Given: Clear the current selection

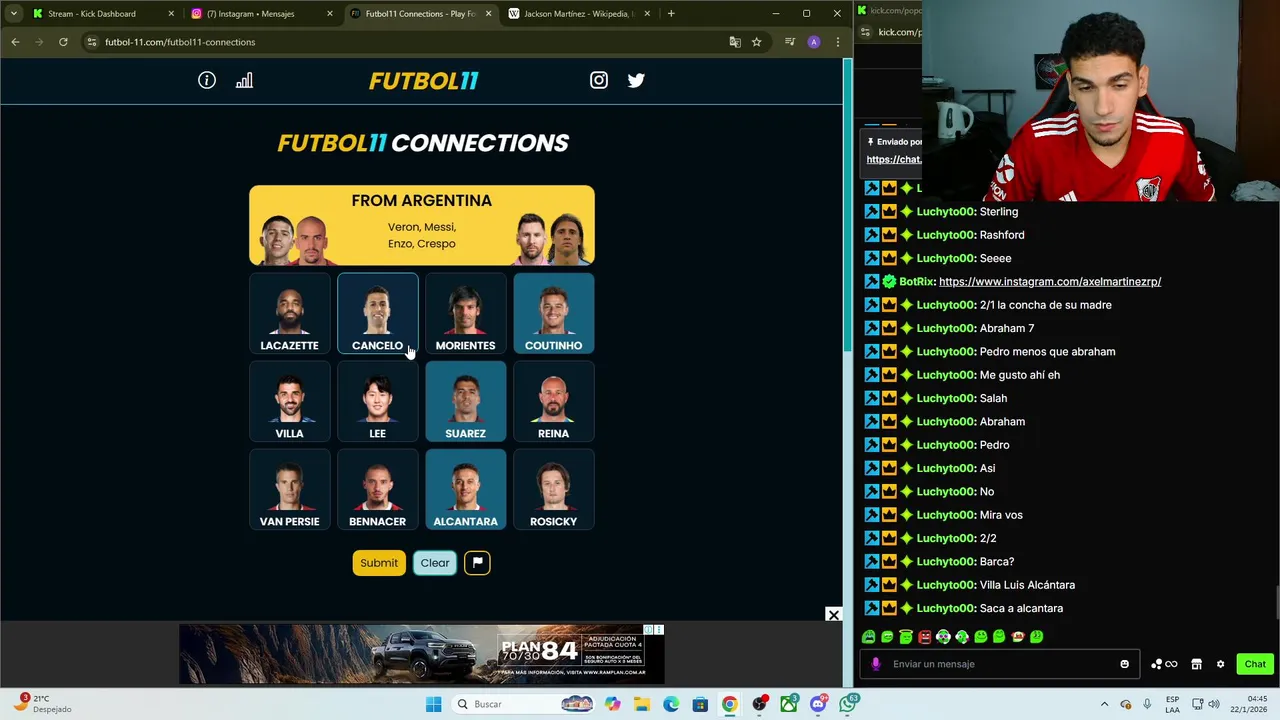Looking at the screenshot, I should coord(435,562).
